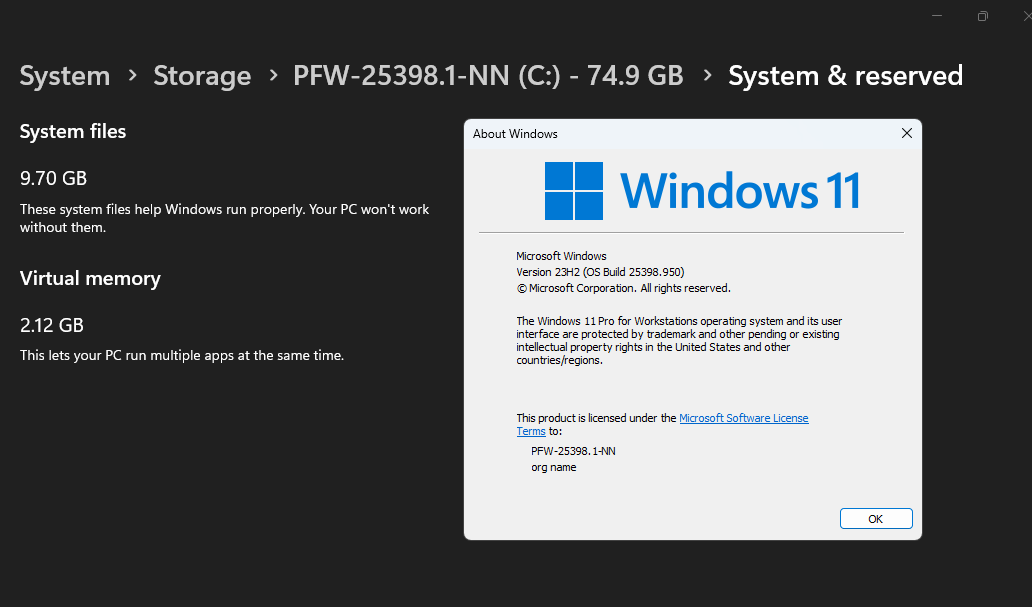This screenshot has height=607, width=1032.
Task: Go back to the System breadcrumb
Action: click(65, 76)
